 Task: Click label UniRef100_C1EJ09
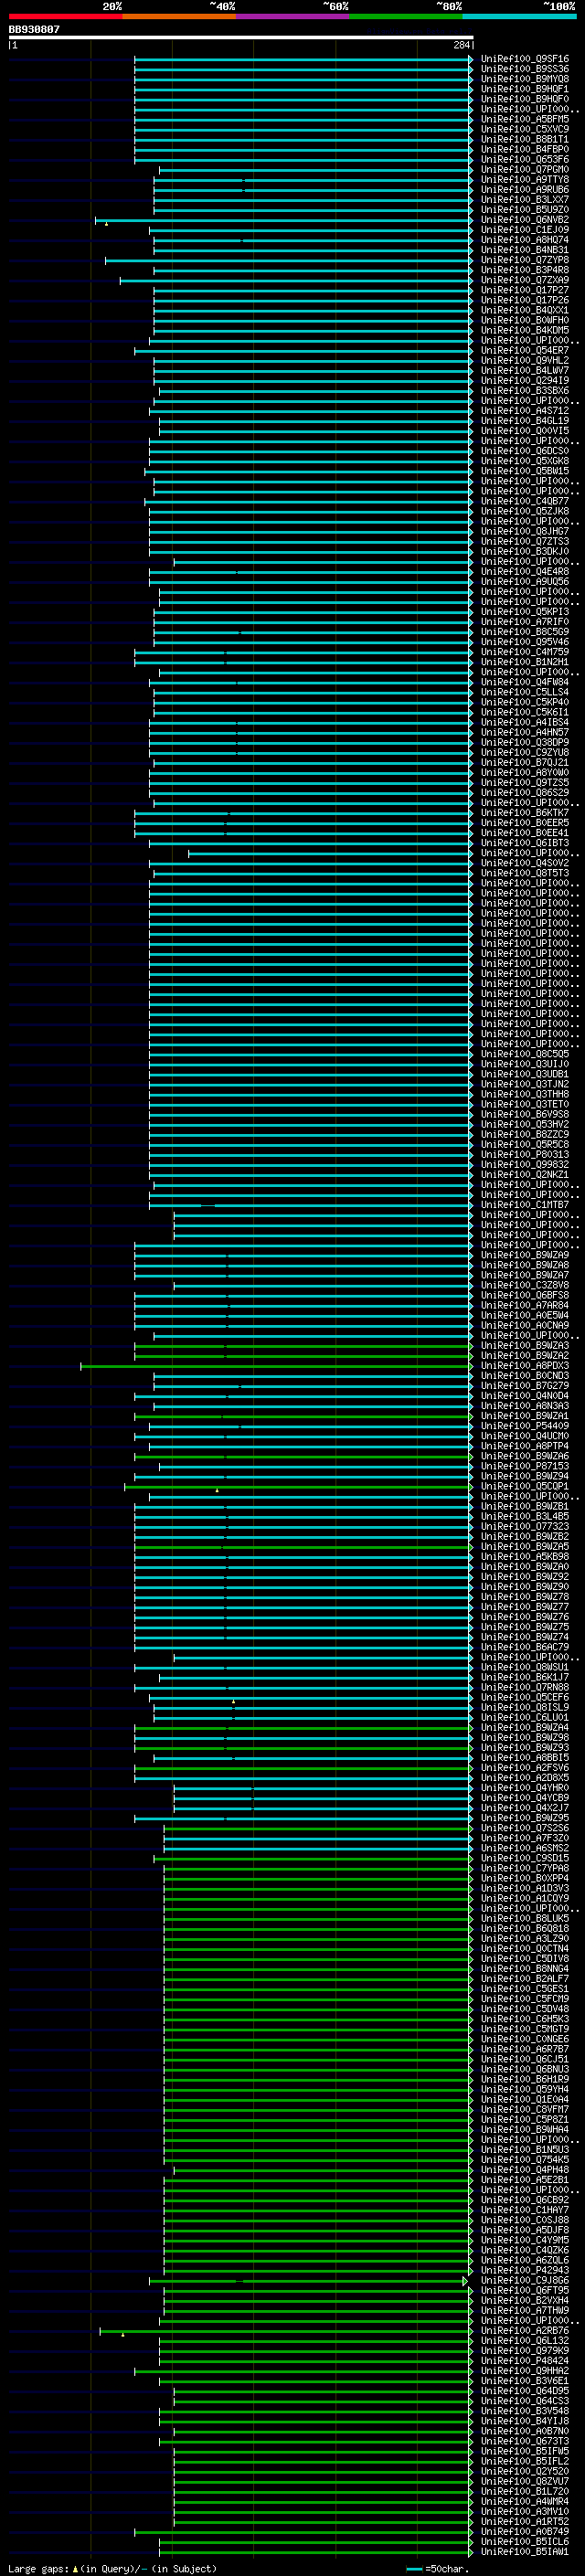pyautogui.click(x=525, y=230)
